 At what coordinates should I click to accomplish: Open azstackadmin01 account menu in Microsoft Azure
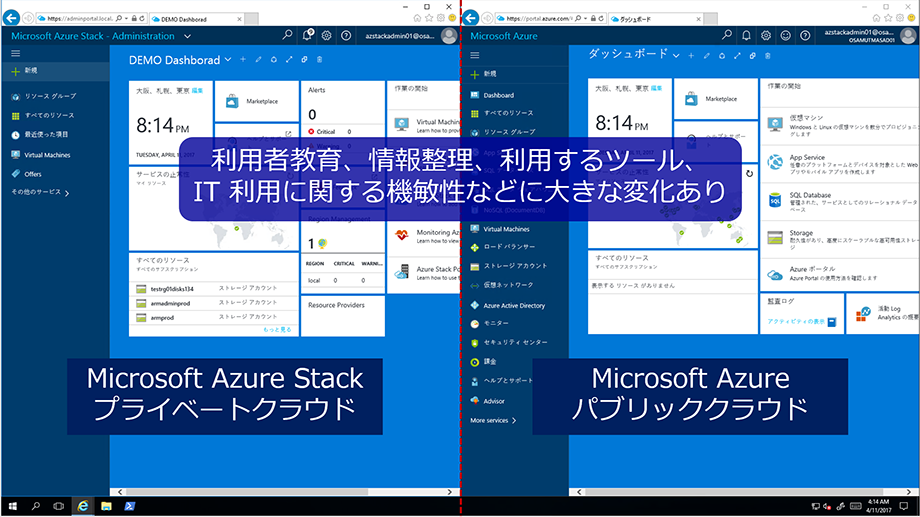[x=870, y=36]
